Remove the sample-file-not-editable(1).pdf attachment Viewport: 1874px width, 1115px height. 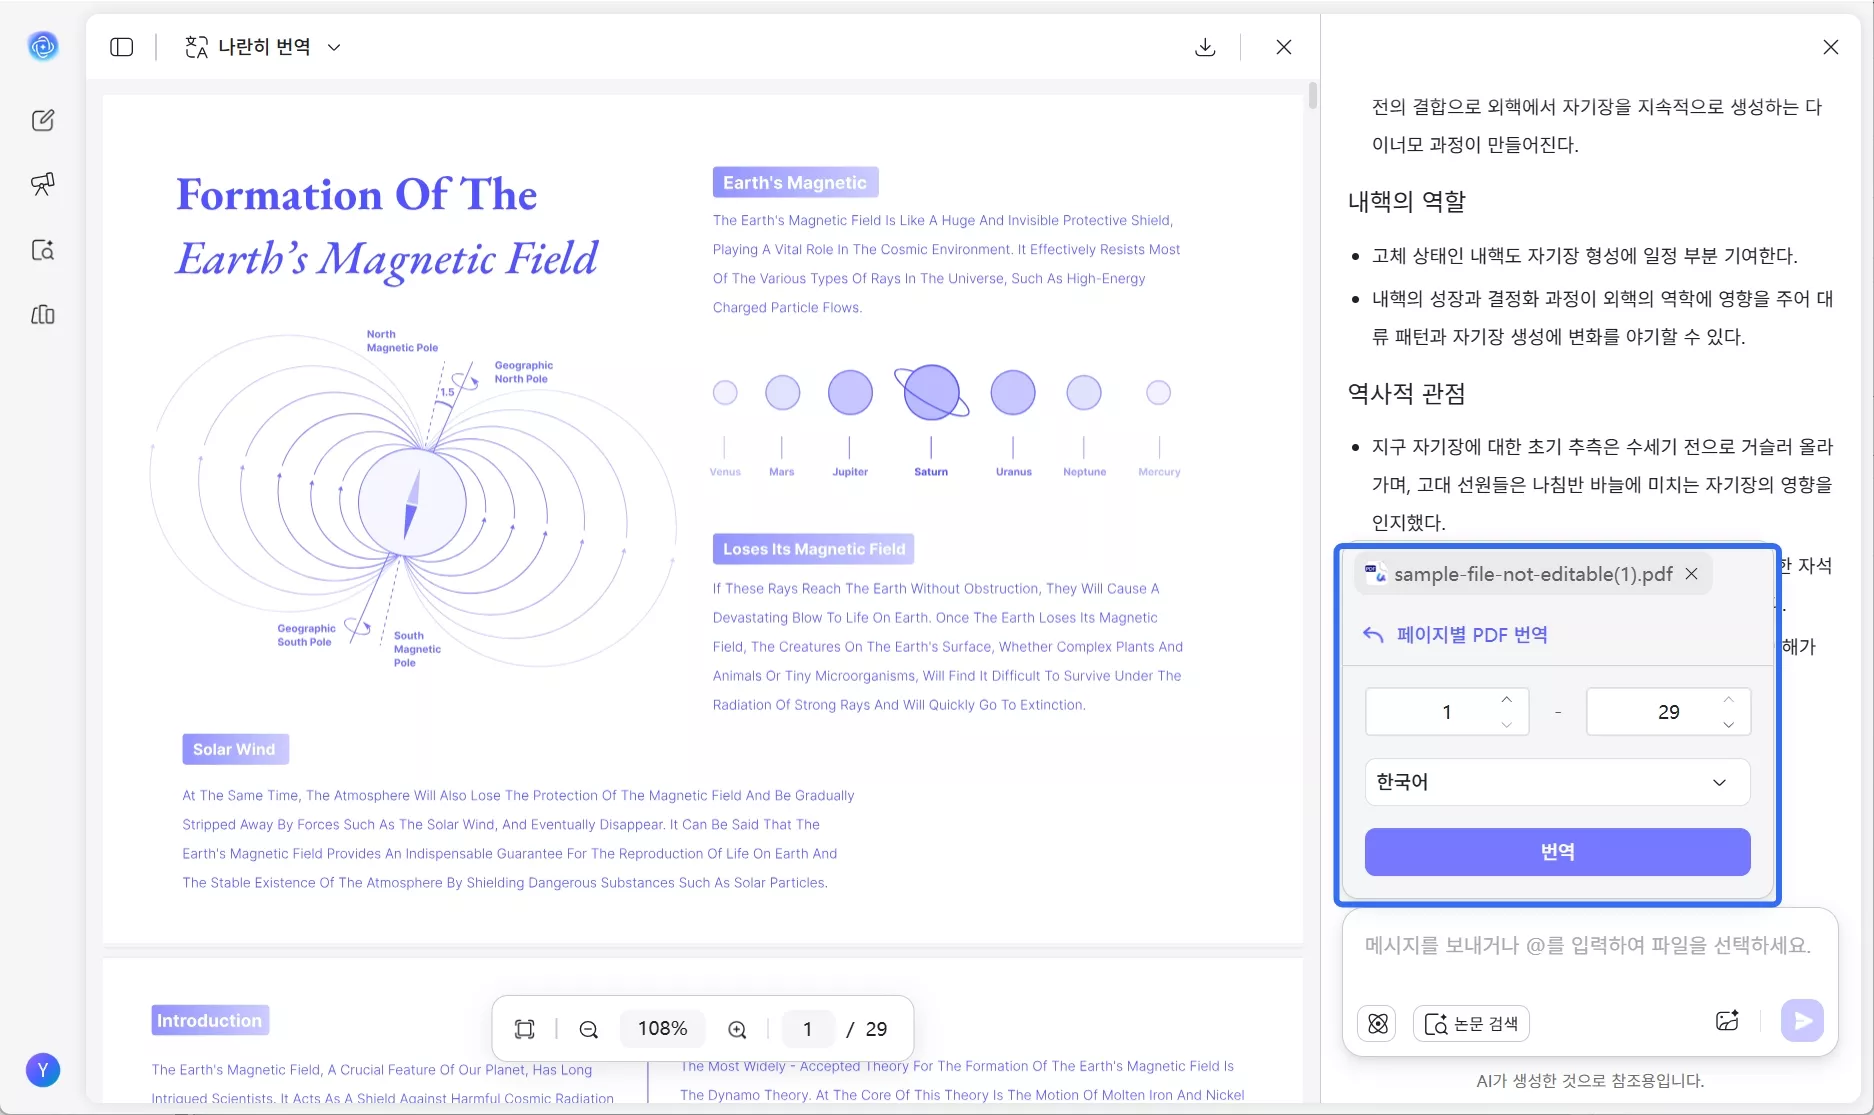(x=1691, y=574)
